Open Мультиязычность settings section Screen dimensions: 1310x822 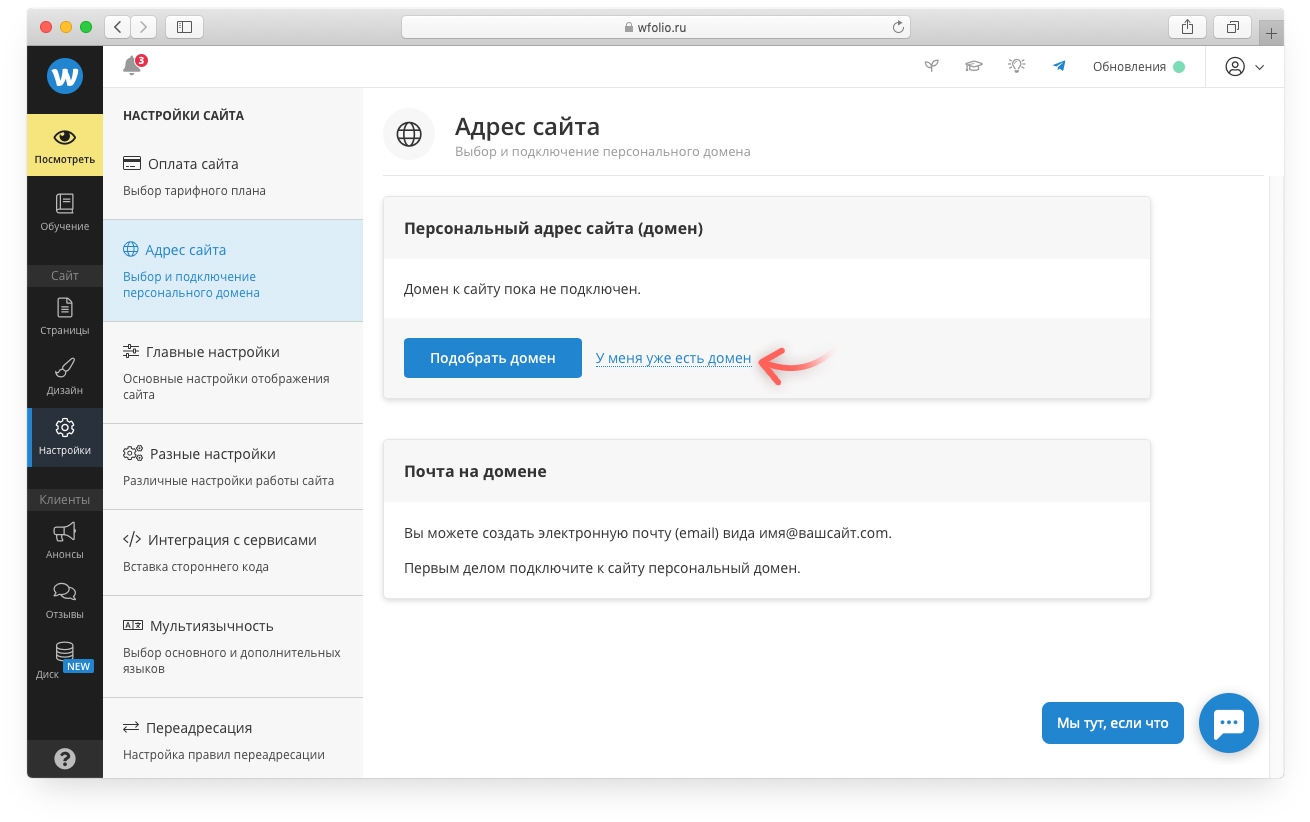[233, 647]
